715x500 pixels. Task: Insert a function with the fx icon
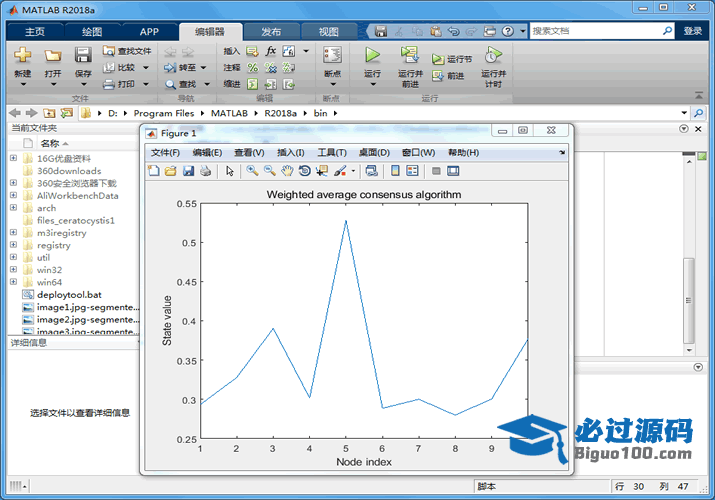tap(270, 51)
